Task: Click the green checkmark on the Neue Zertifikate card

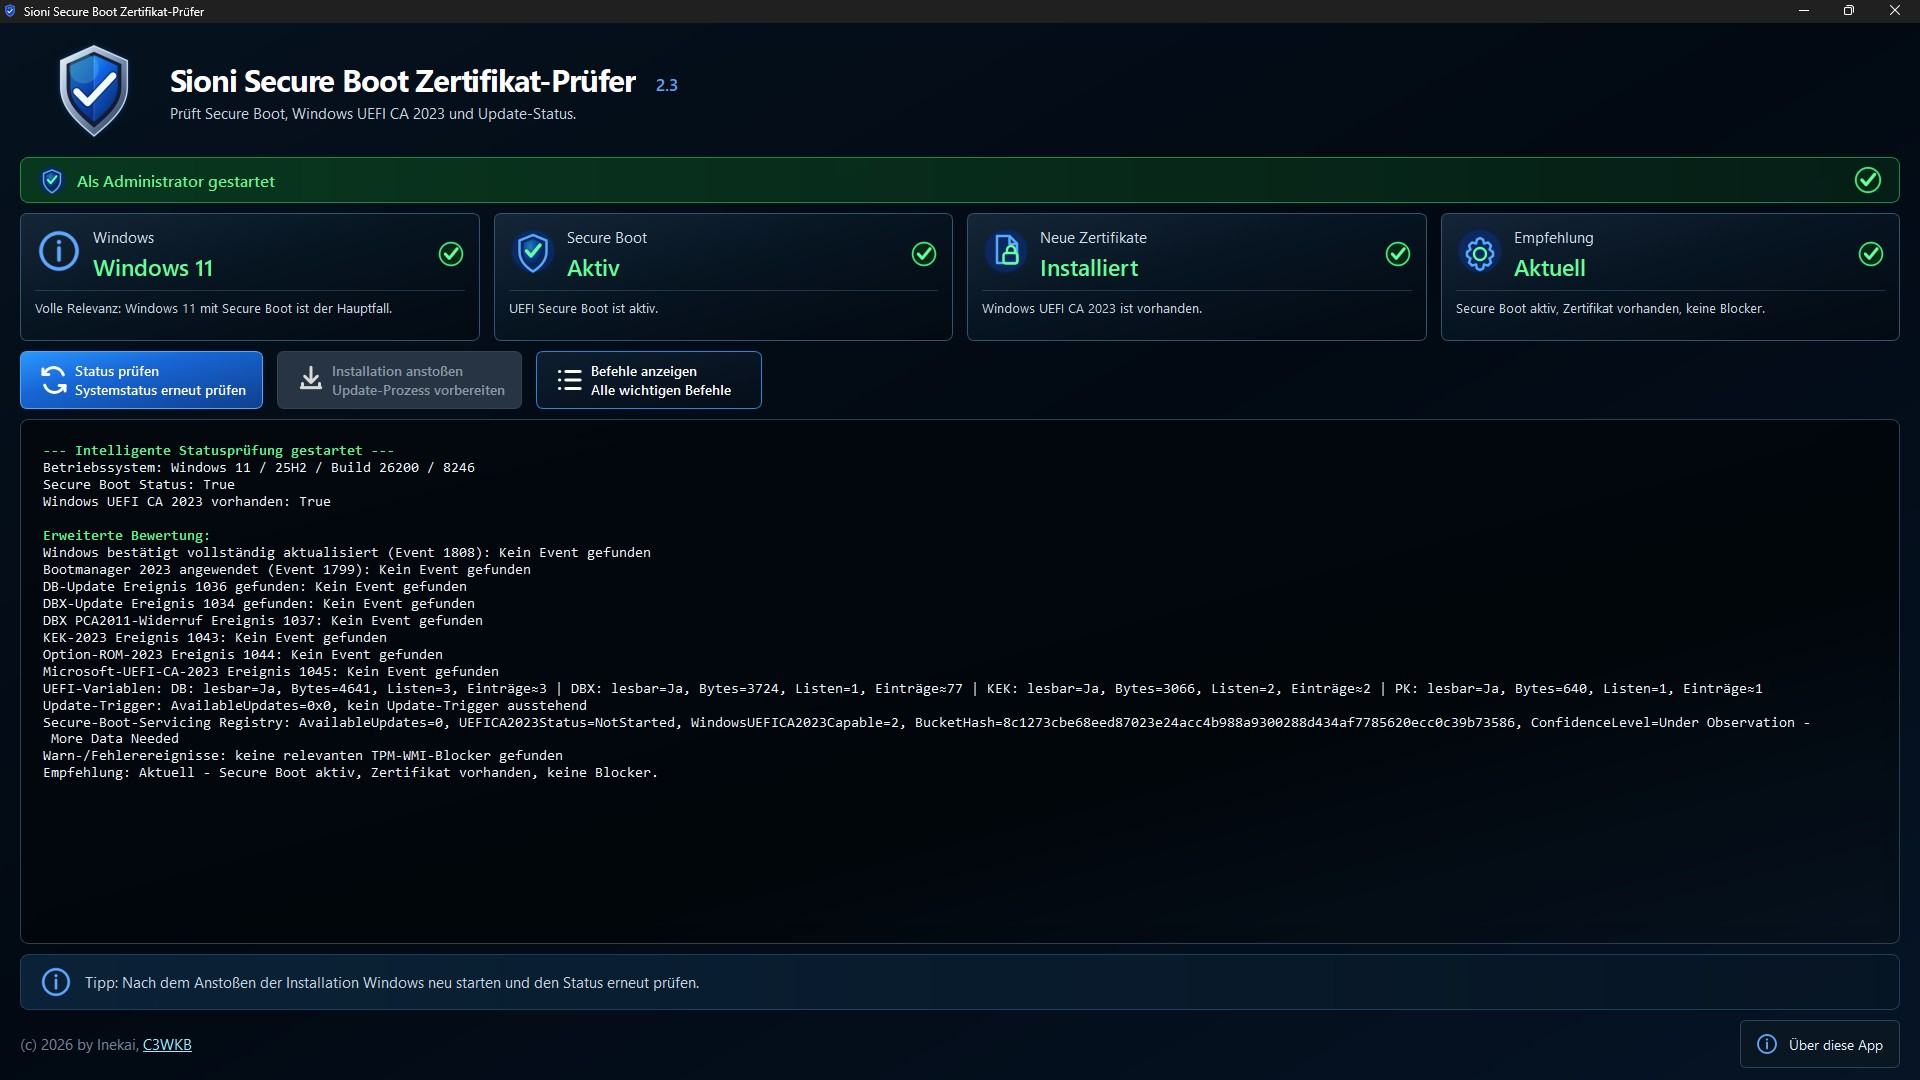Action: point(1398,254)
